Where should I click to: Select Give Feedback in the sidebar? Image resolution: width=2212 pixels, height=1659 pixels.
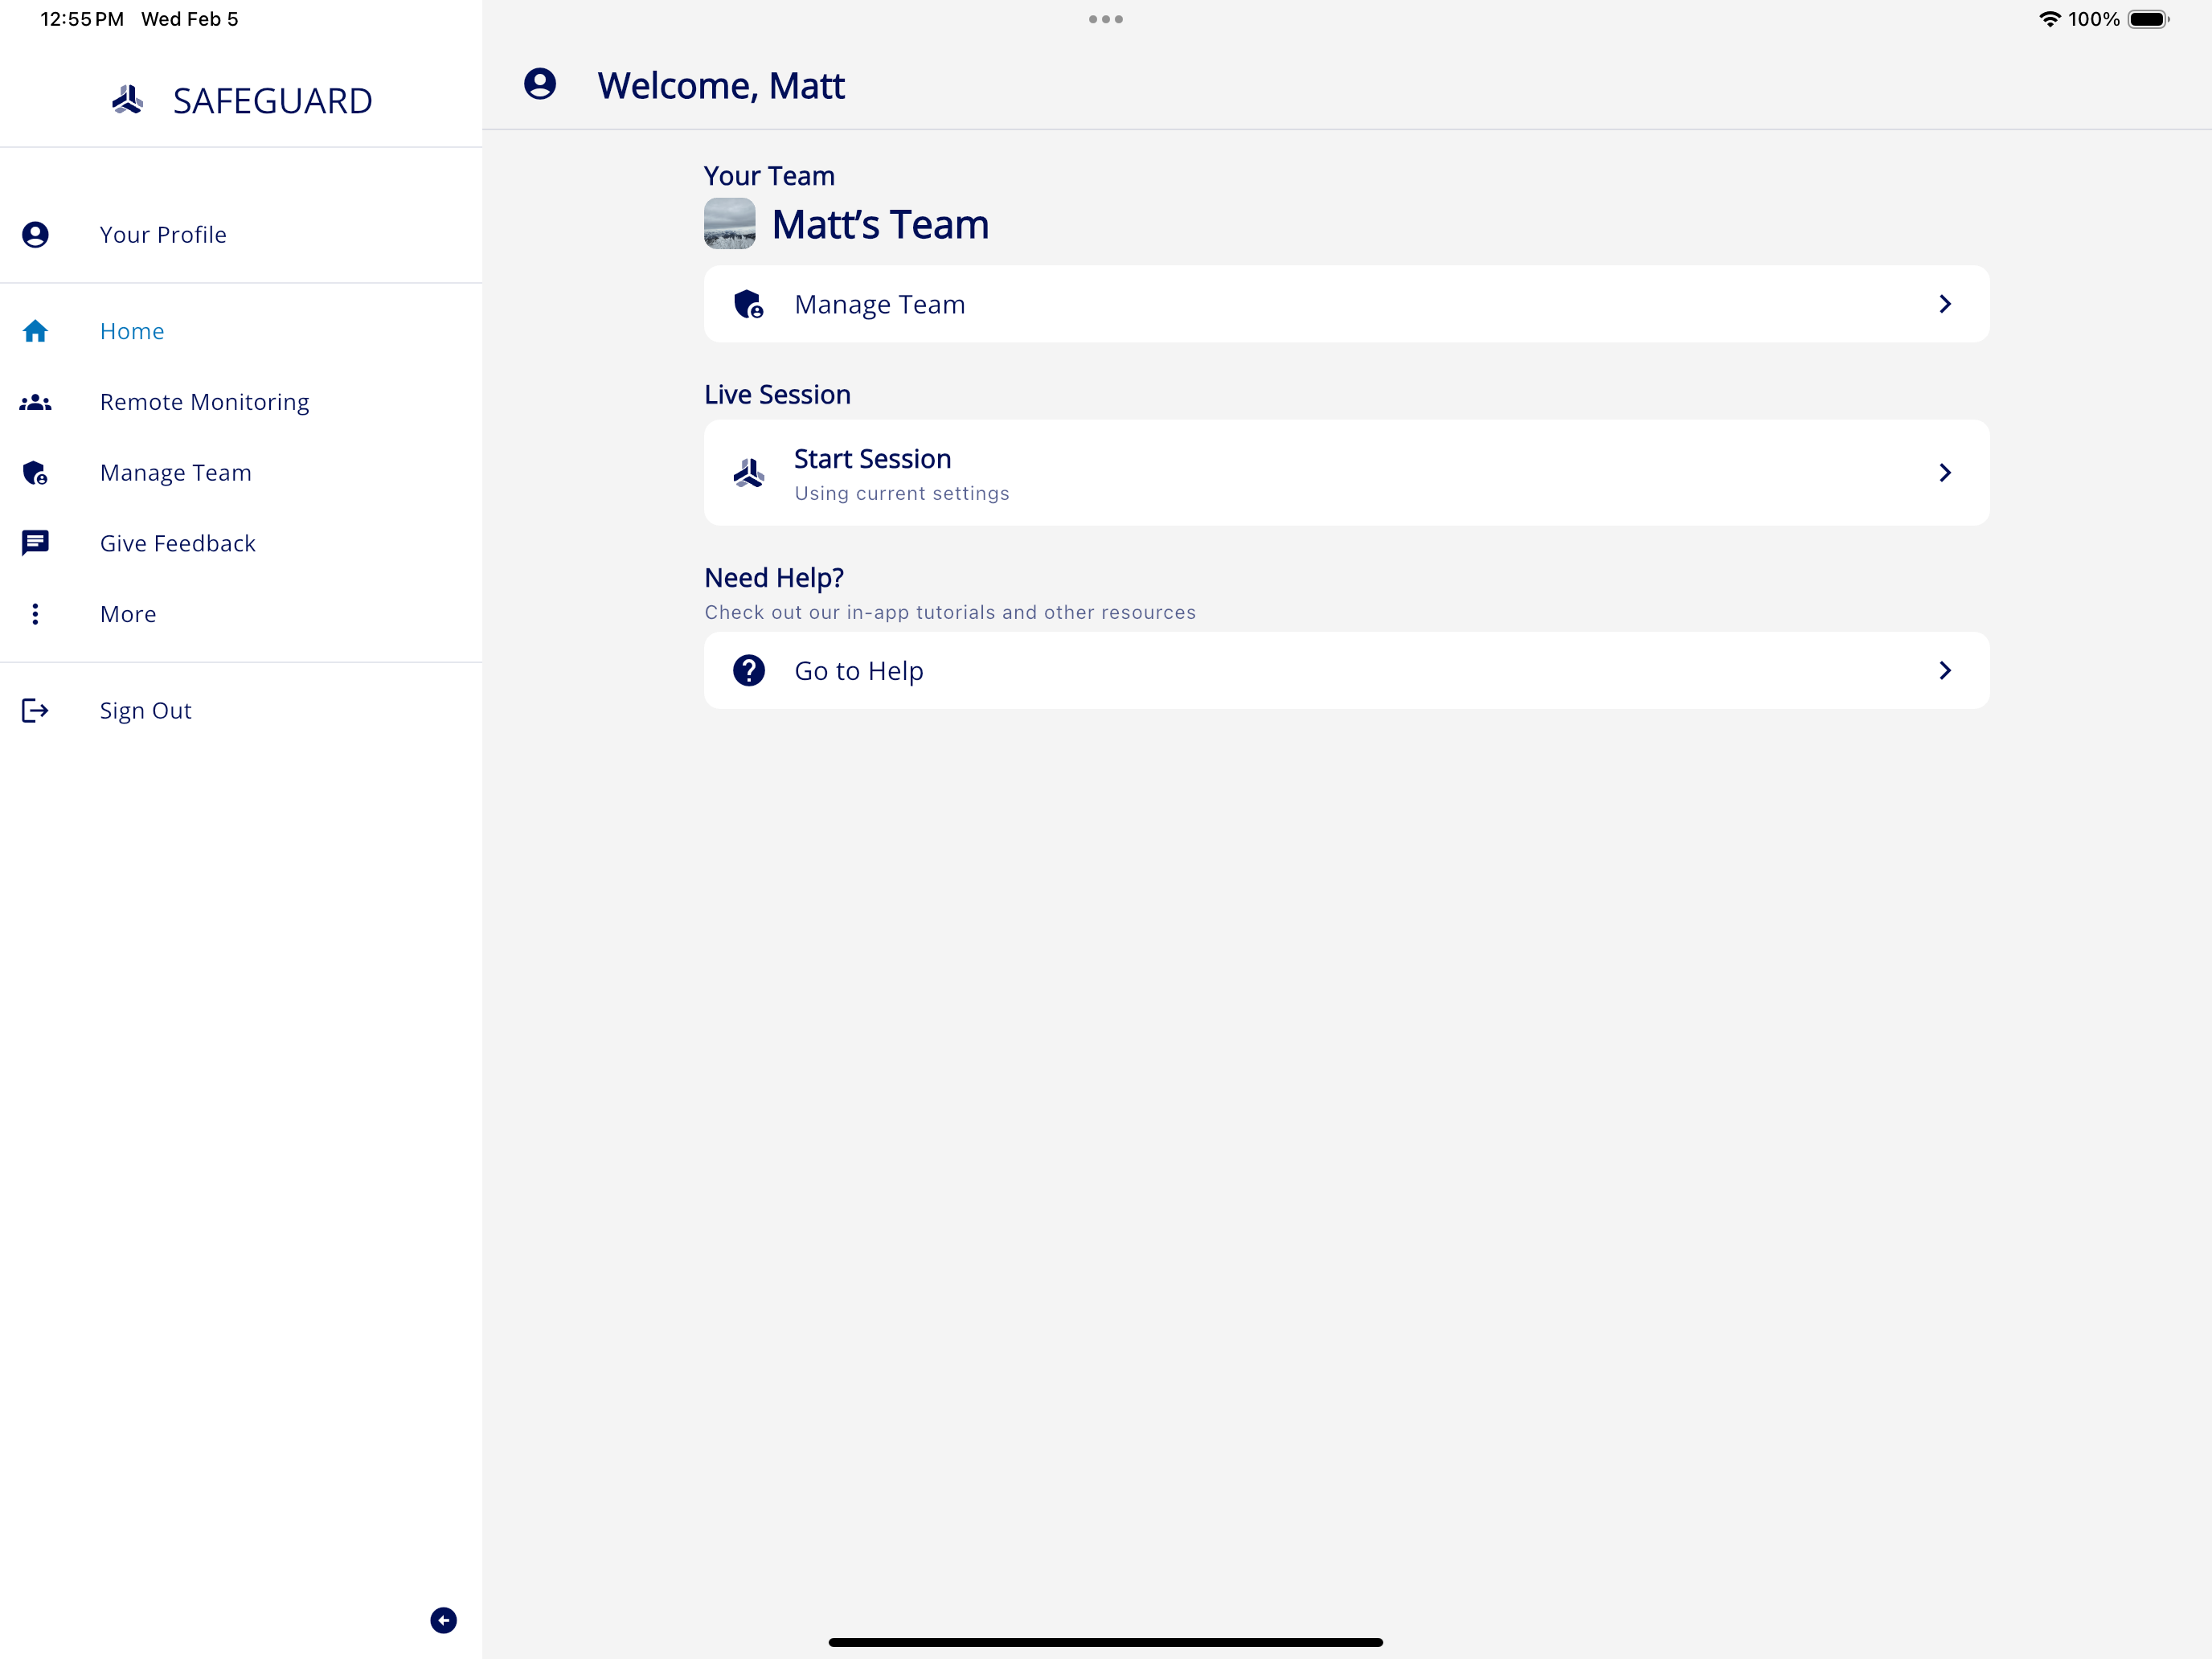(241, 543)
